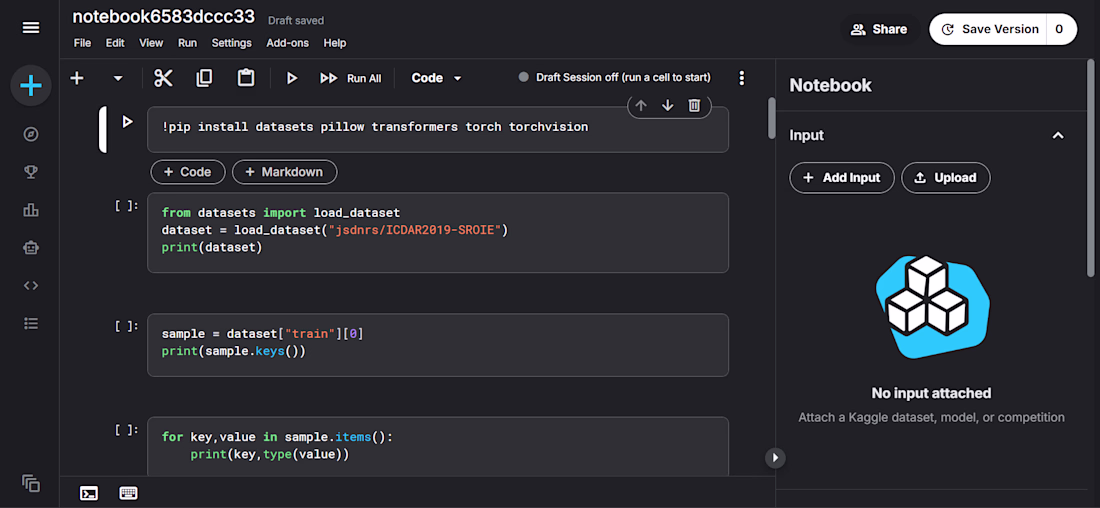This screenshot has width=1100, height=508.
Task: Collapse the Input section chevron
Action: point(1058,135)
